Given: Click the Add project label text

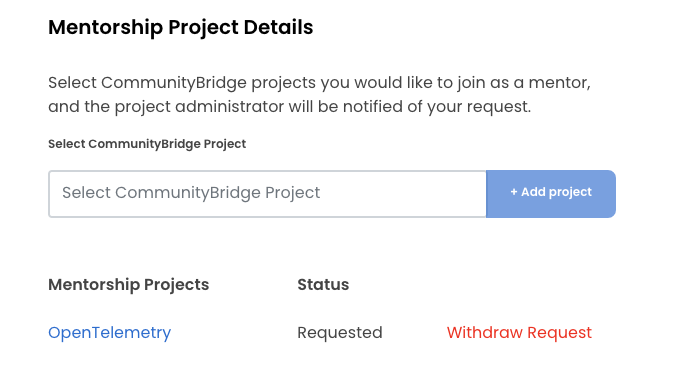Looking at the screenshot, I should click(556, 192).
